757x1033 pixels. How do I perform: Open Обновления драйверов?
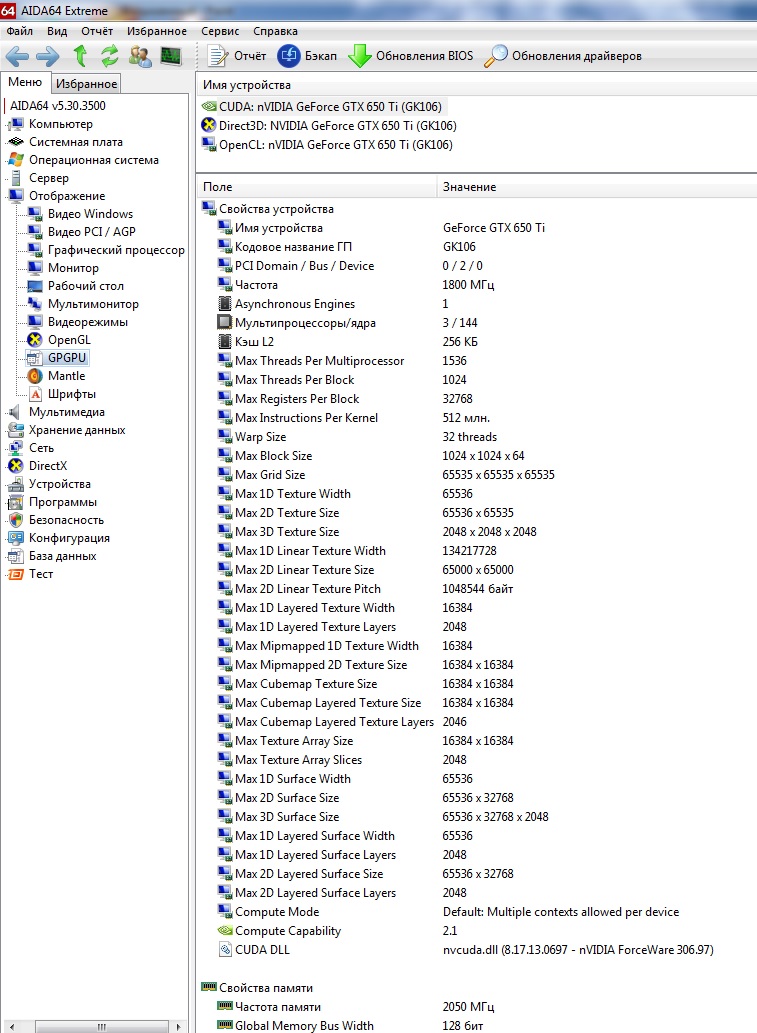(x=563, y=56)
